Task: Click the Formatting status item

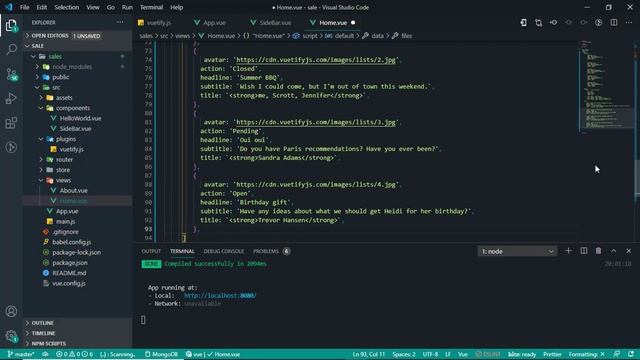Action: tap(587, 354)
